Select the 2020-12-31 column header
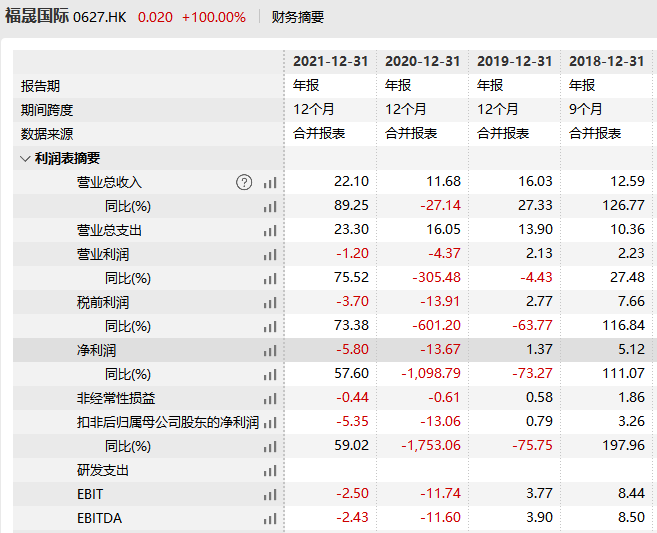 (422, 62)
